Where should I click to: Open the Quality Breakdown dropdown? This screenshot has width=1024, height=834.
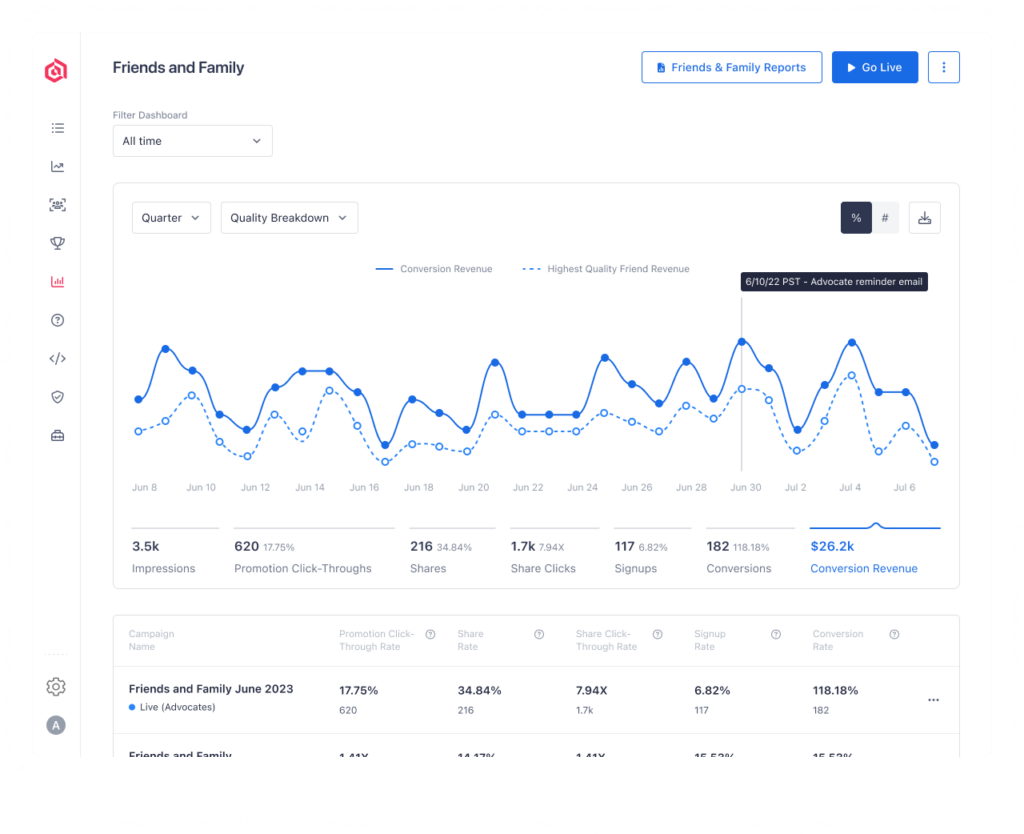tap(289, 217)
